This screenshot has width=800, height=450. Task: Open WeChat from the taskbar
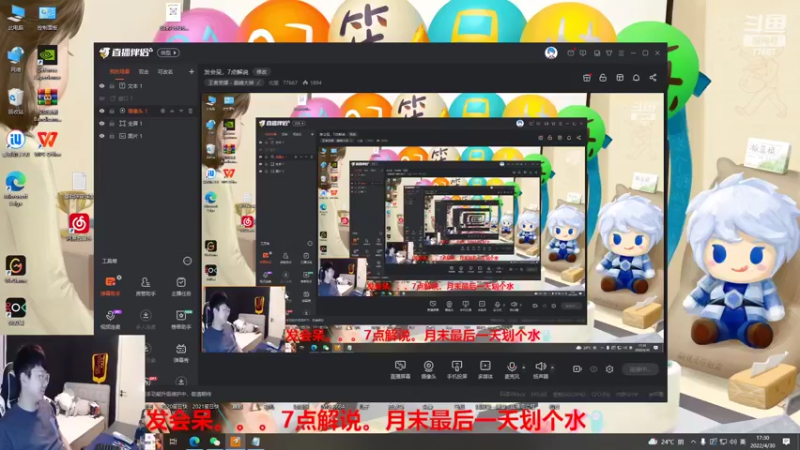coord(215,441)
